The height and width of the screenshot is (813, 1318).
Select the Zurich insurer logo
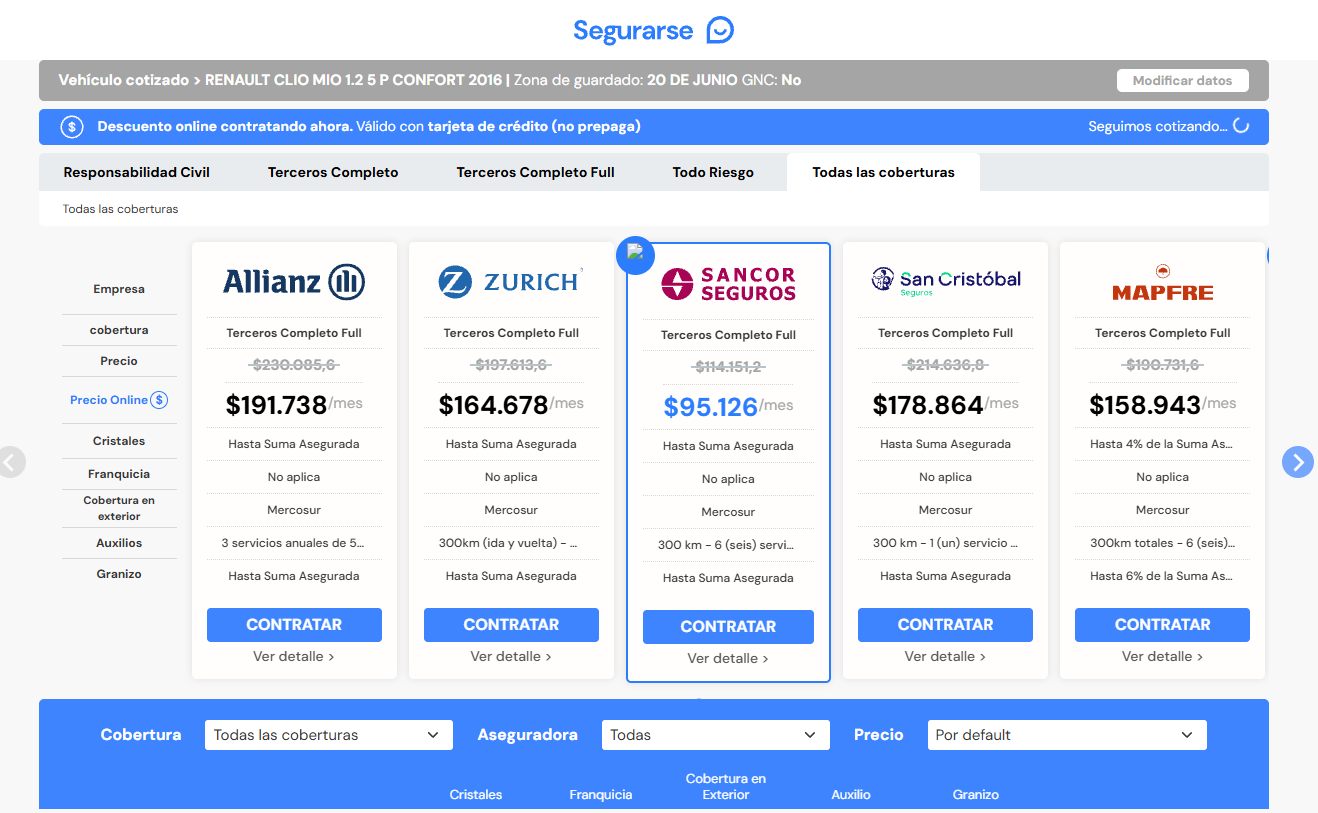[x=510, y=281]
